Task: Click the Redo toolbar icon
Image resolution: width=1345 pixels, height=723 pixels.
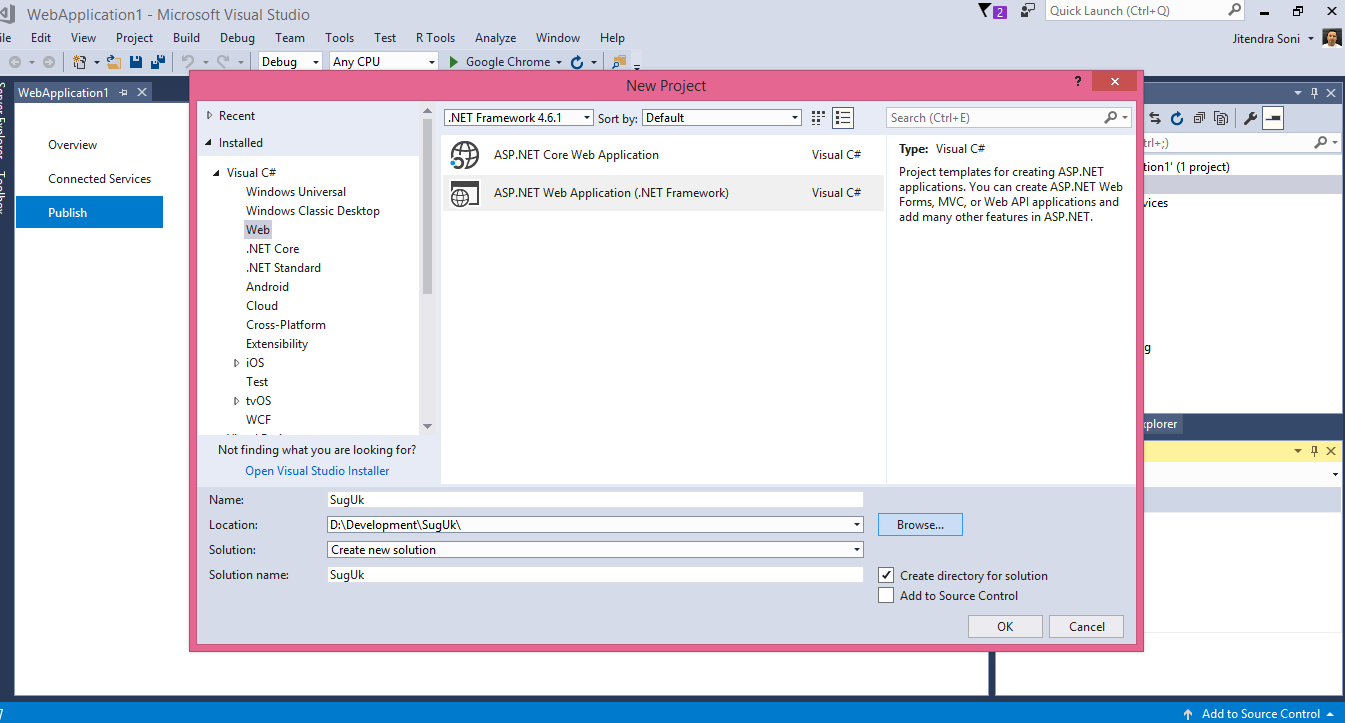Action: coord(225,62)
